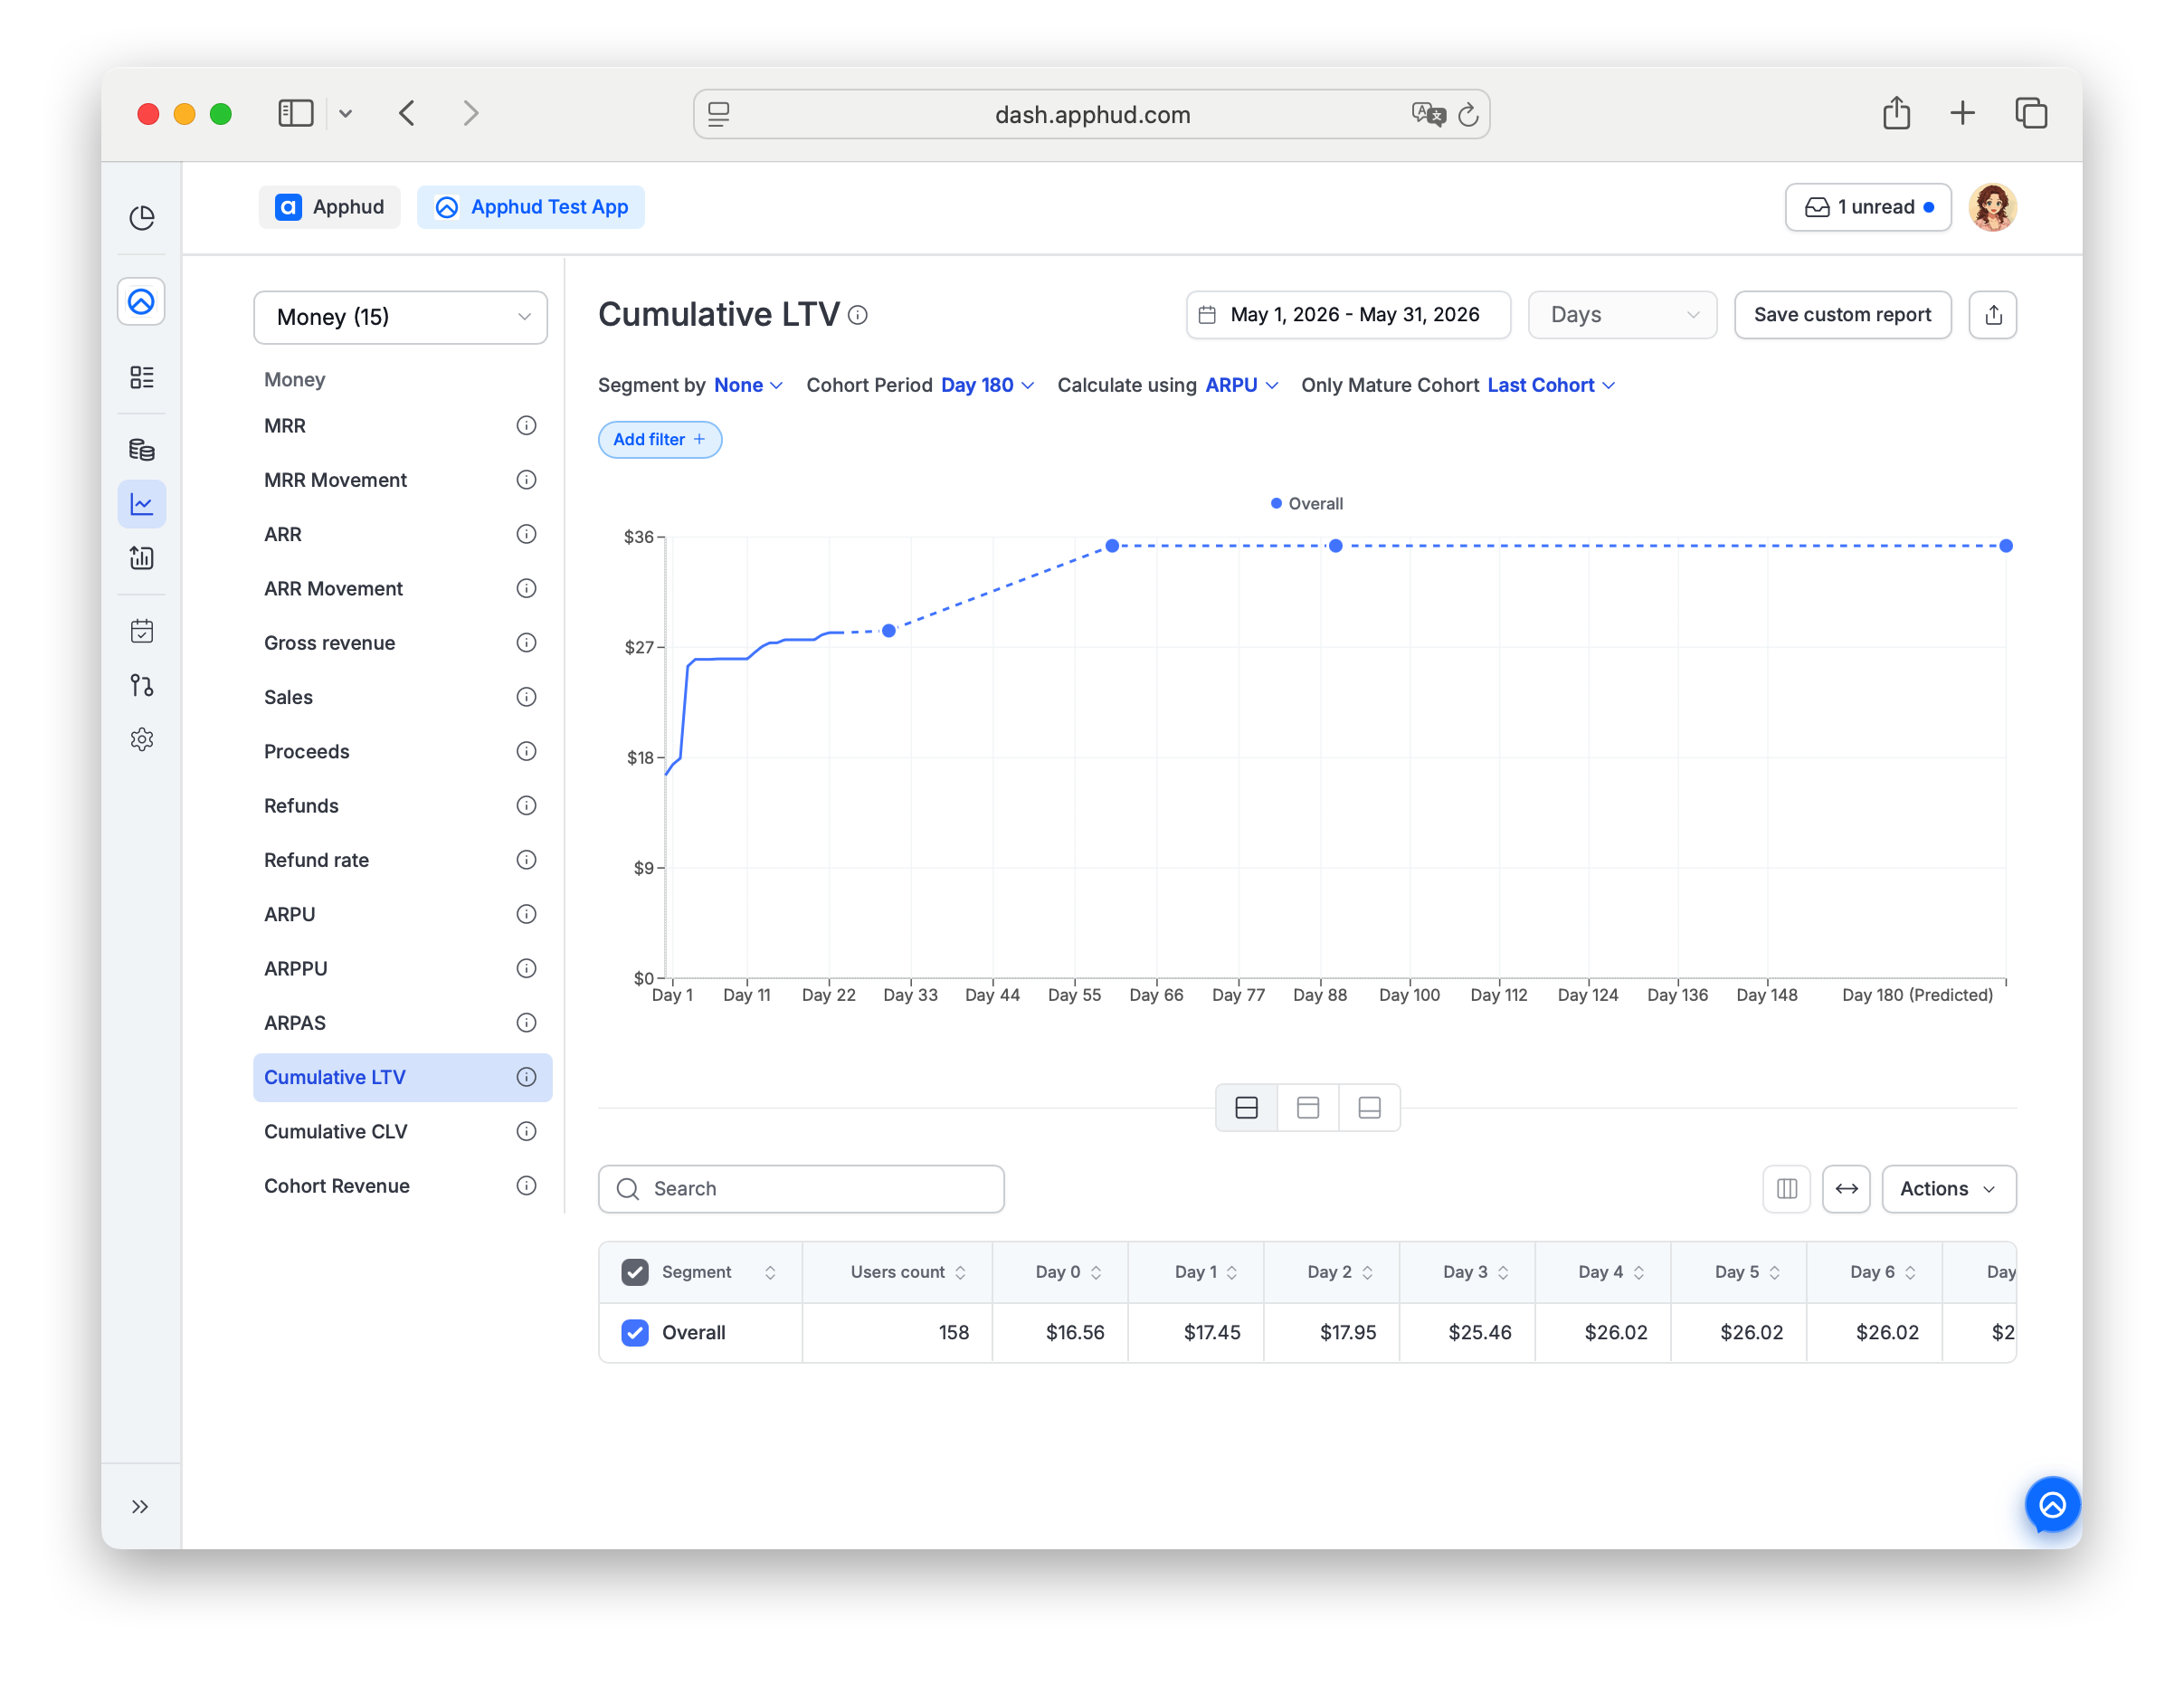The width and height of the screenshot is (2184, 1685).
Task: Switch to chart-only layout view
Action: [1307, 1107]
